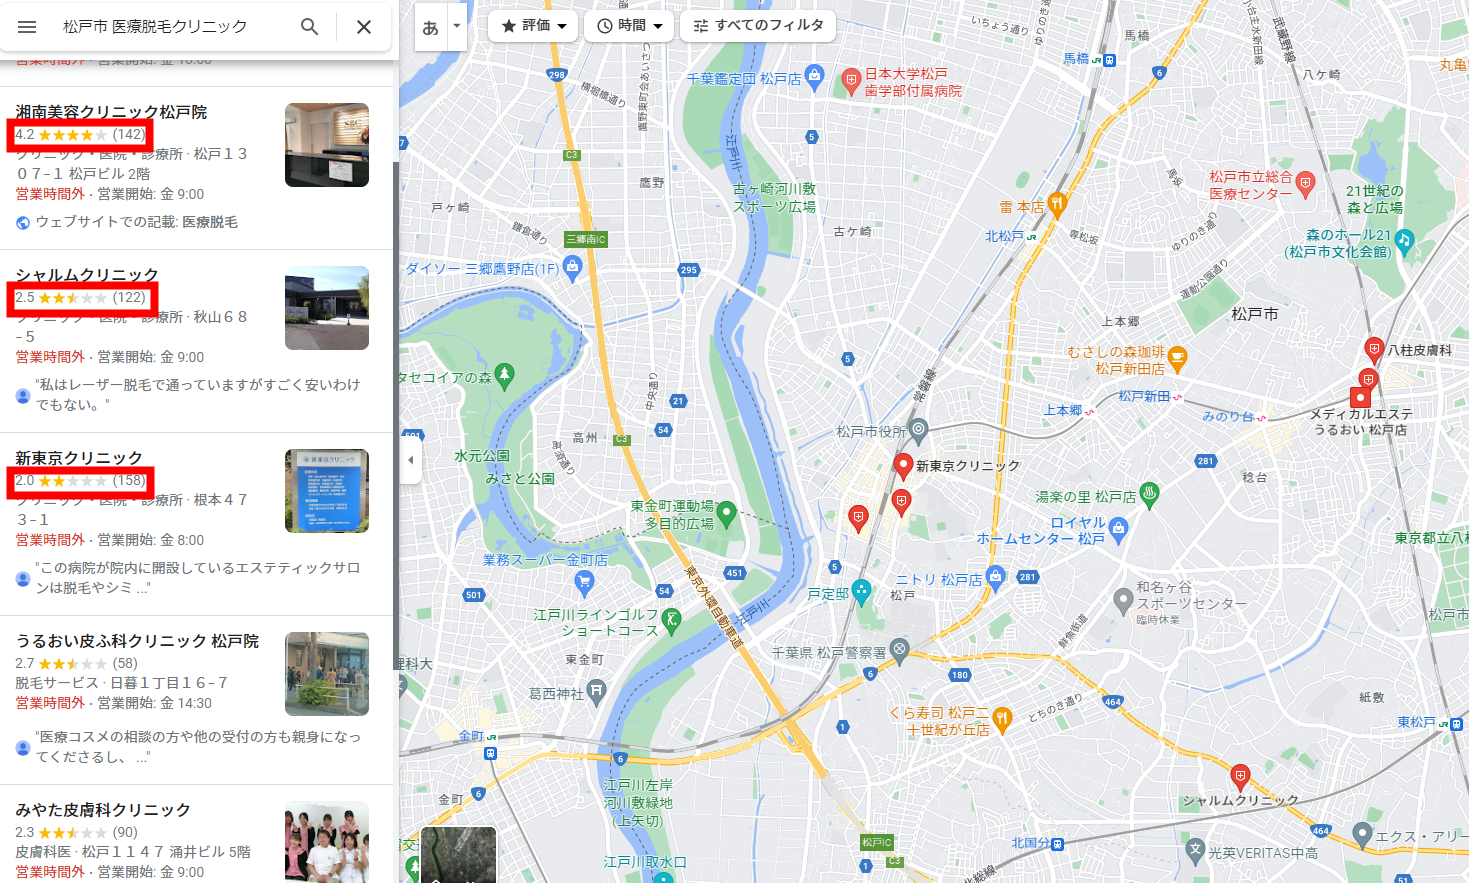
Task: Open the あ input language dropdown arrow
Action: click(457, 26)
